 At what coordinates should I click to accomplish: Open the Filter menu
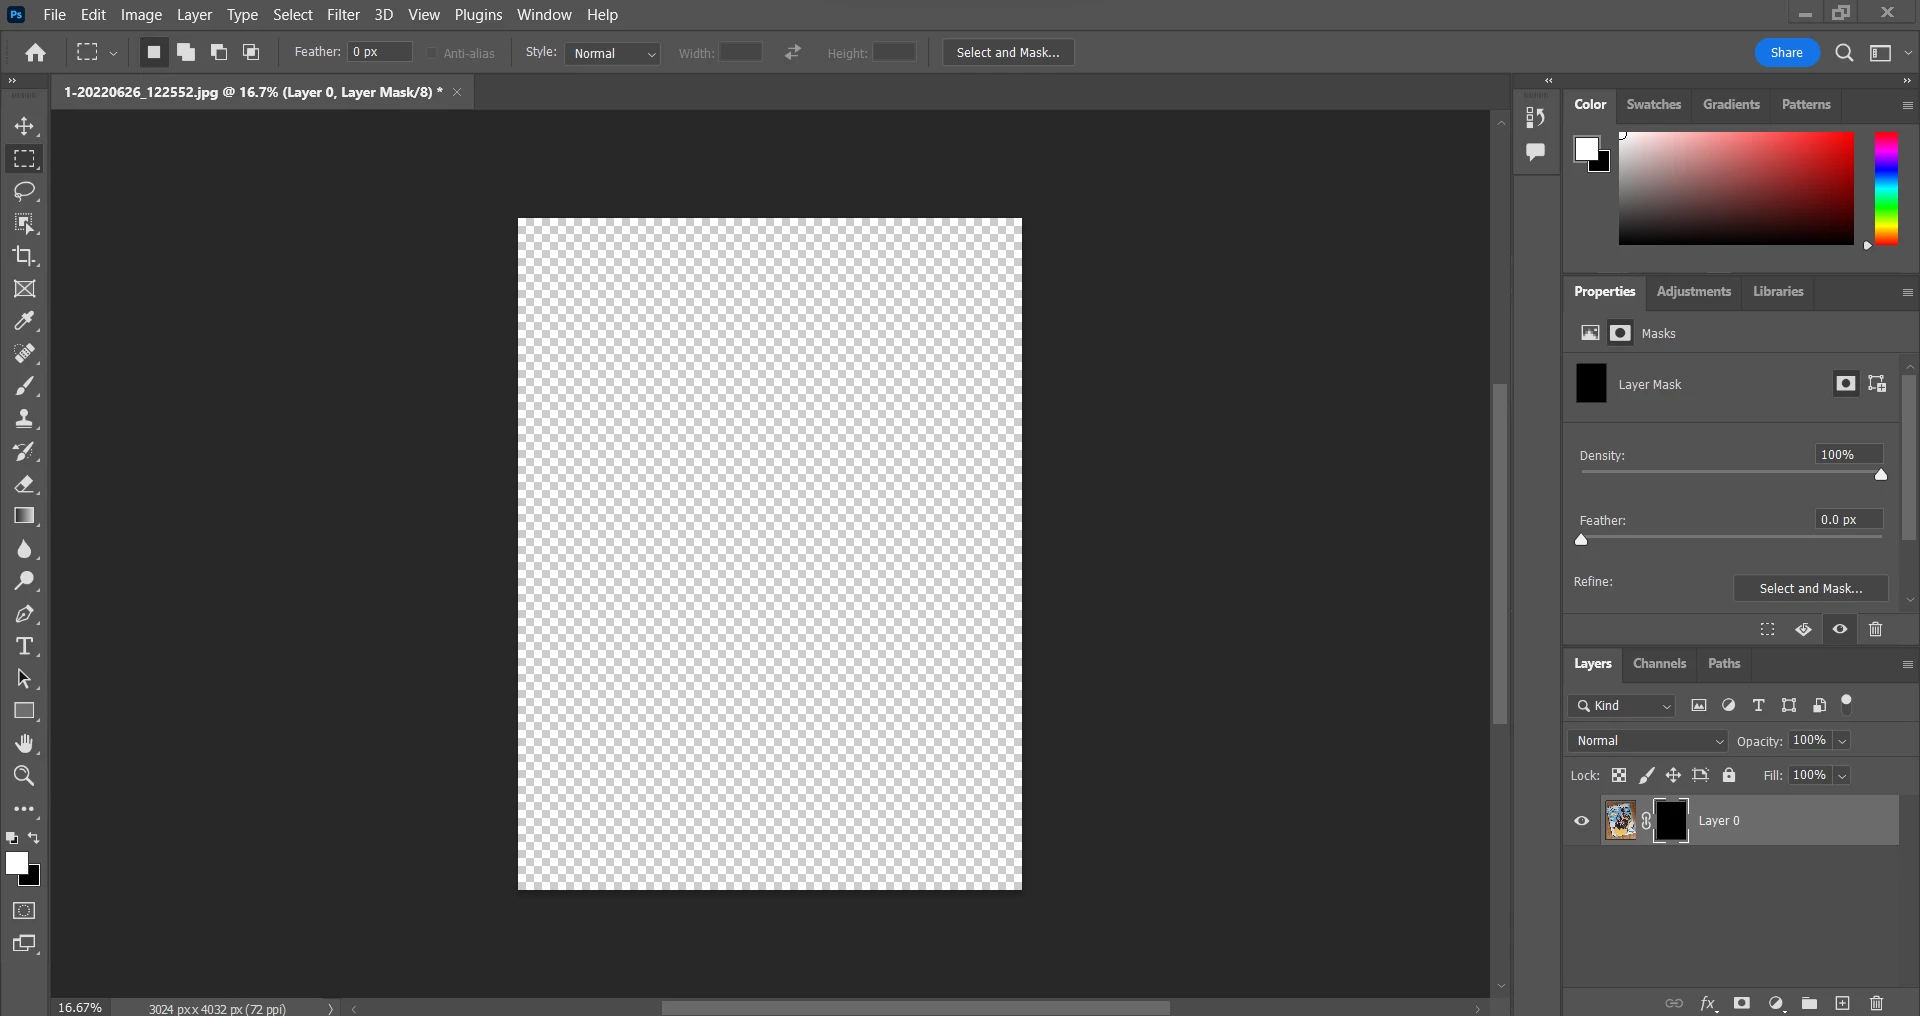pos(343,15)
